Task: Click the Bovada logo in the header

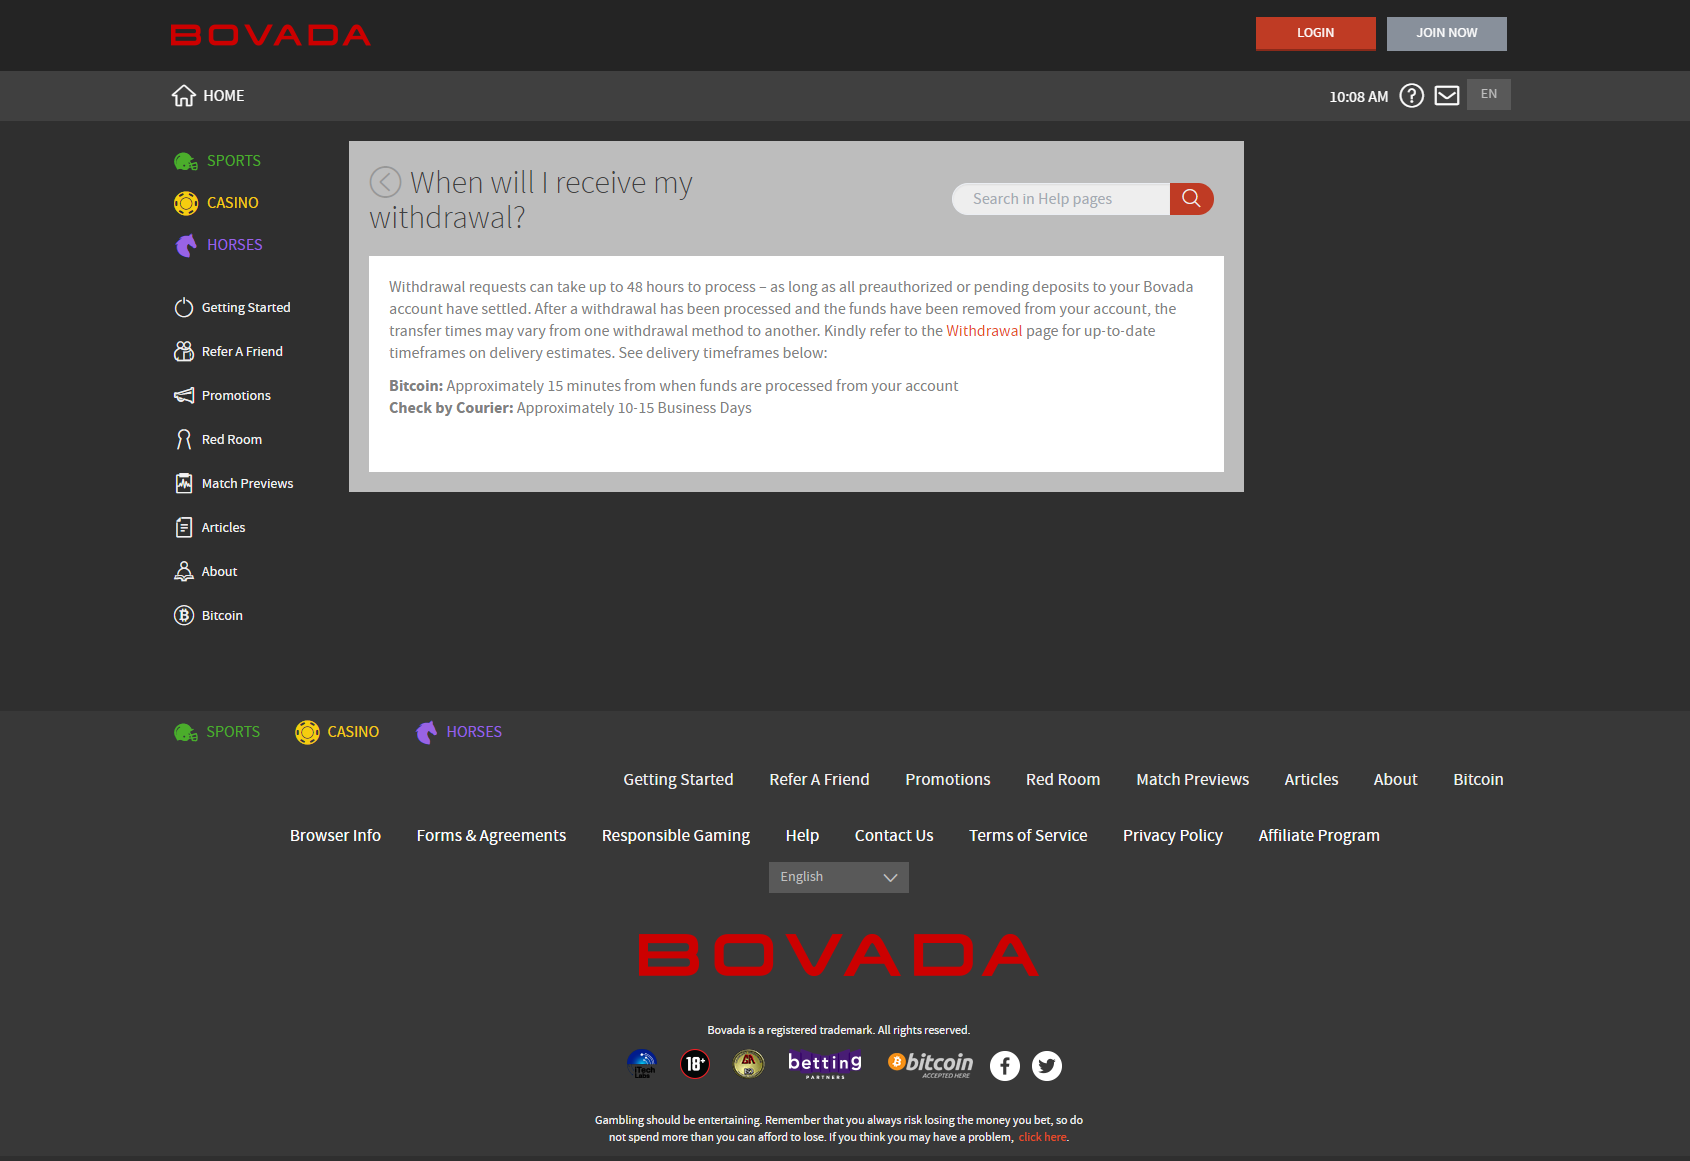Action: point(270,35)
